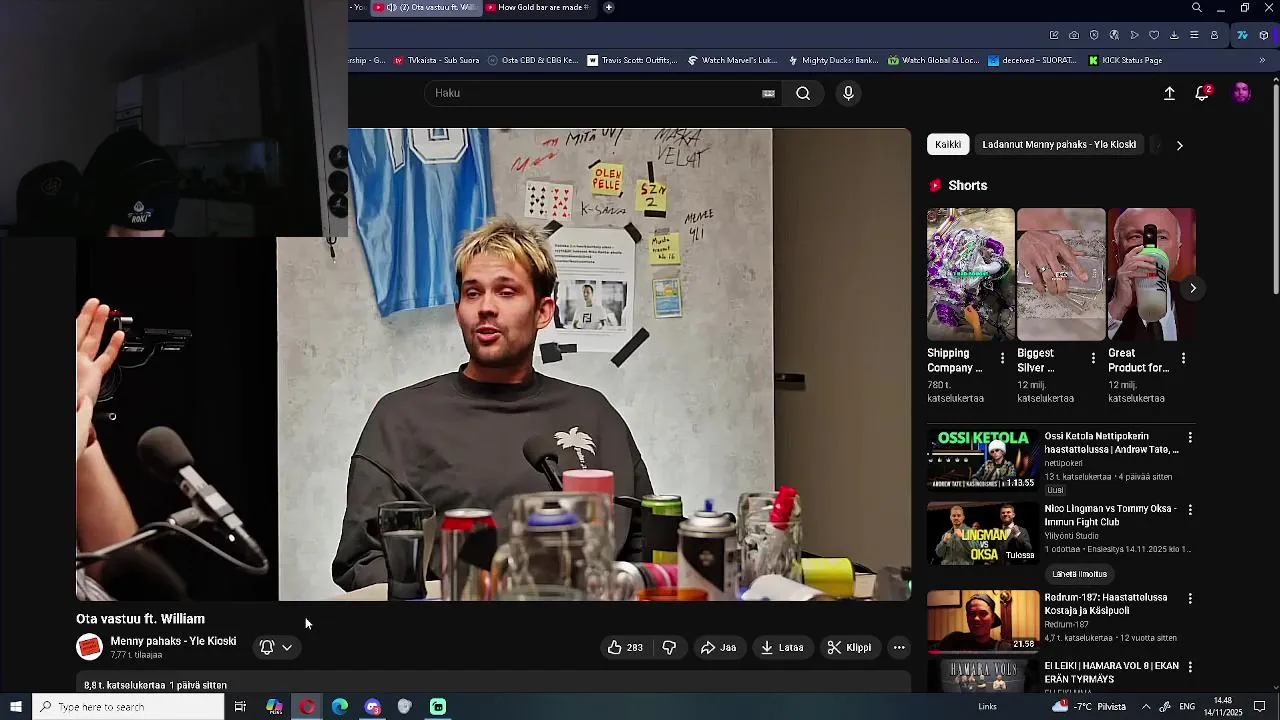
Task: Open options for Biggest Silver short
Action: coord(1093,358)
